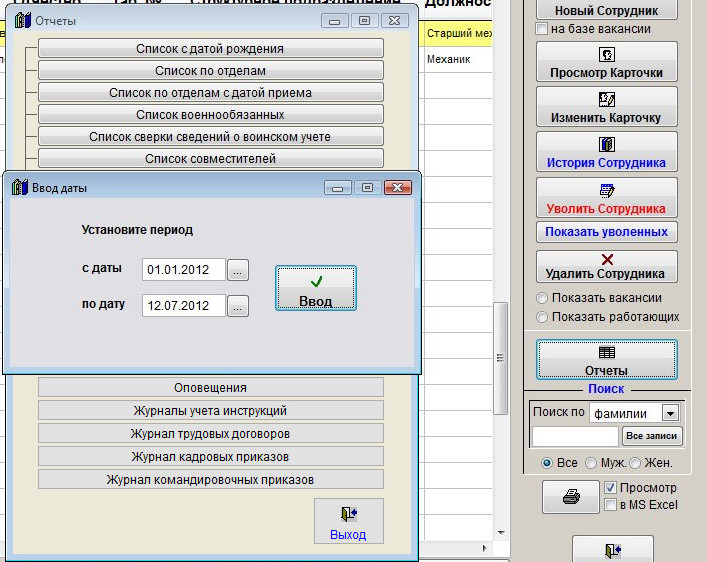Close the Отчеты window
Viewport: 707px width, 562px height.
tap(395, 20)
